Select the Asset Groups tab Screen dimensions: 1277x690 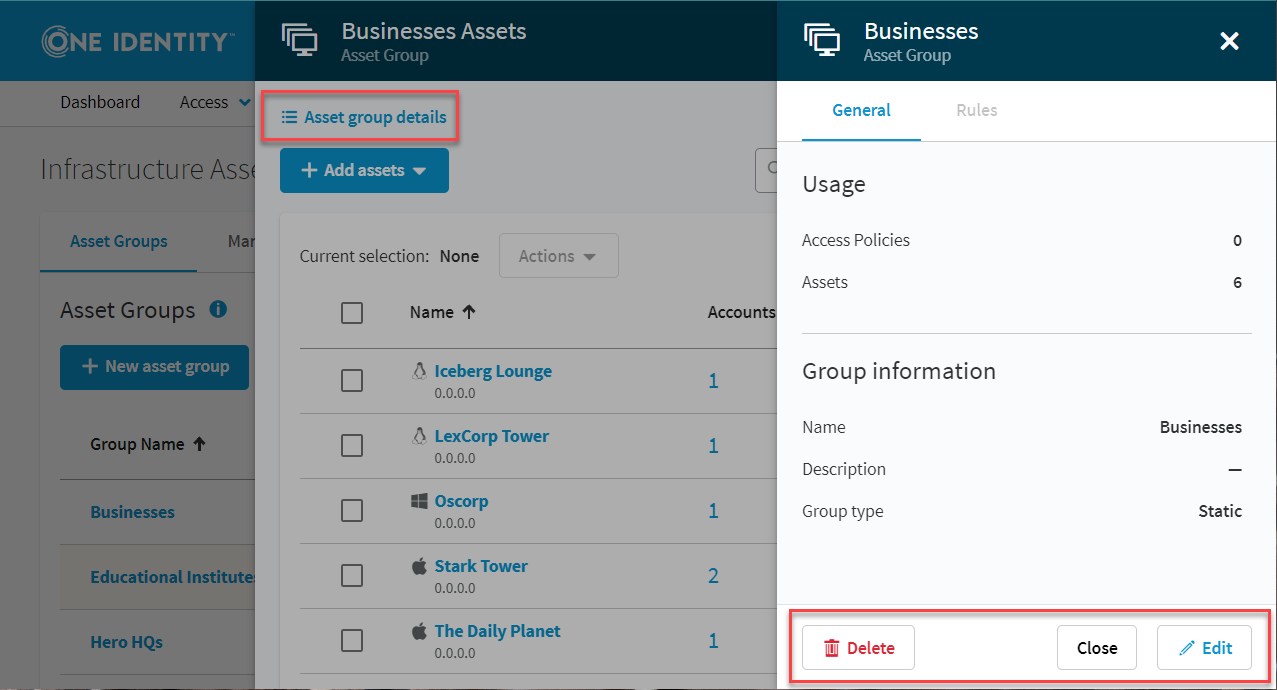119,241
